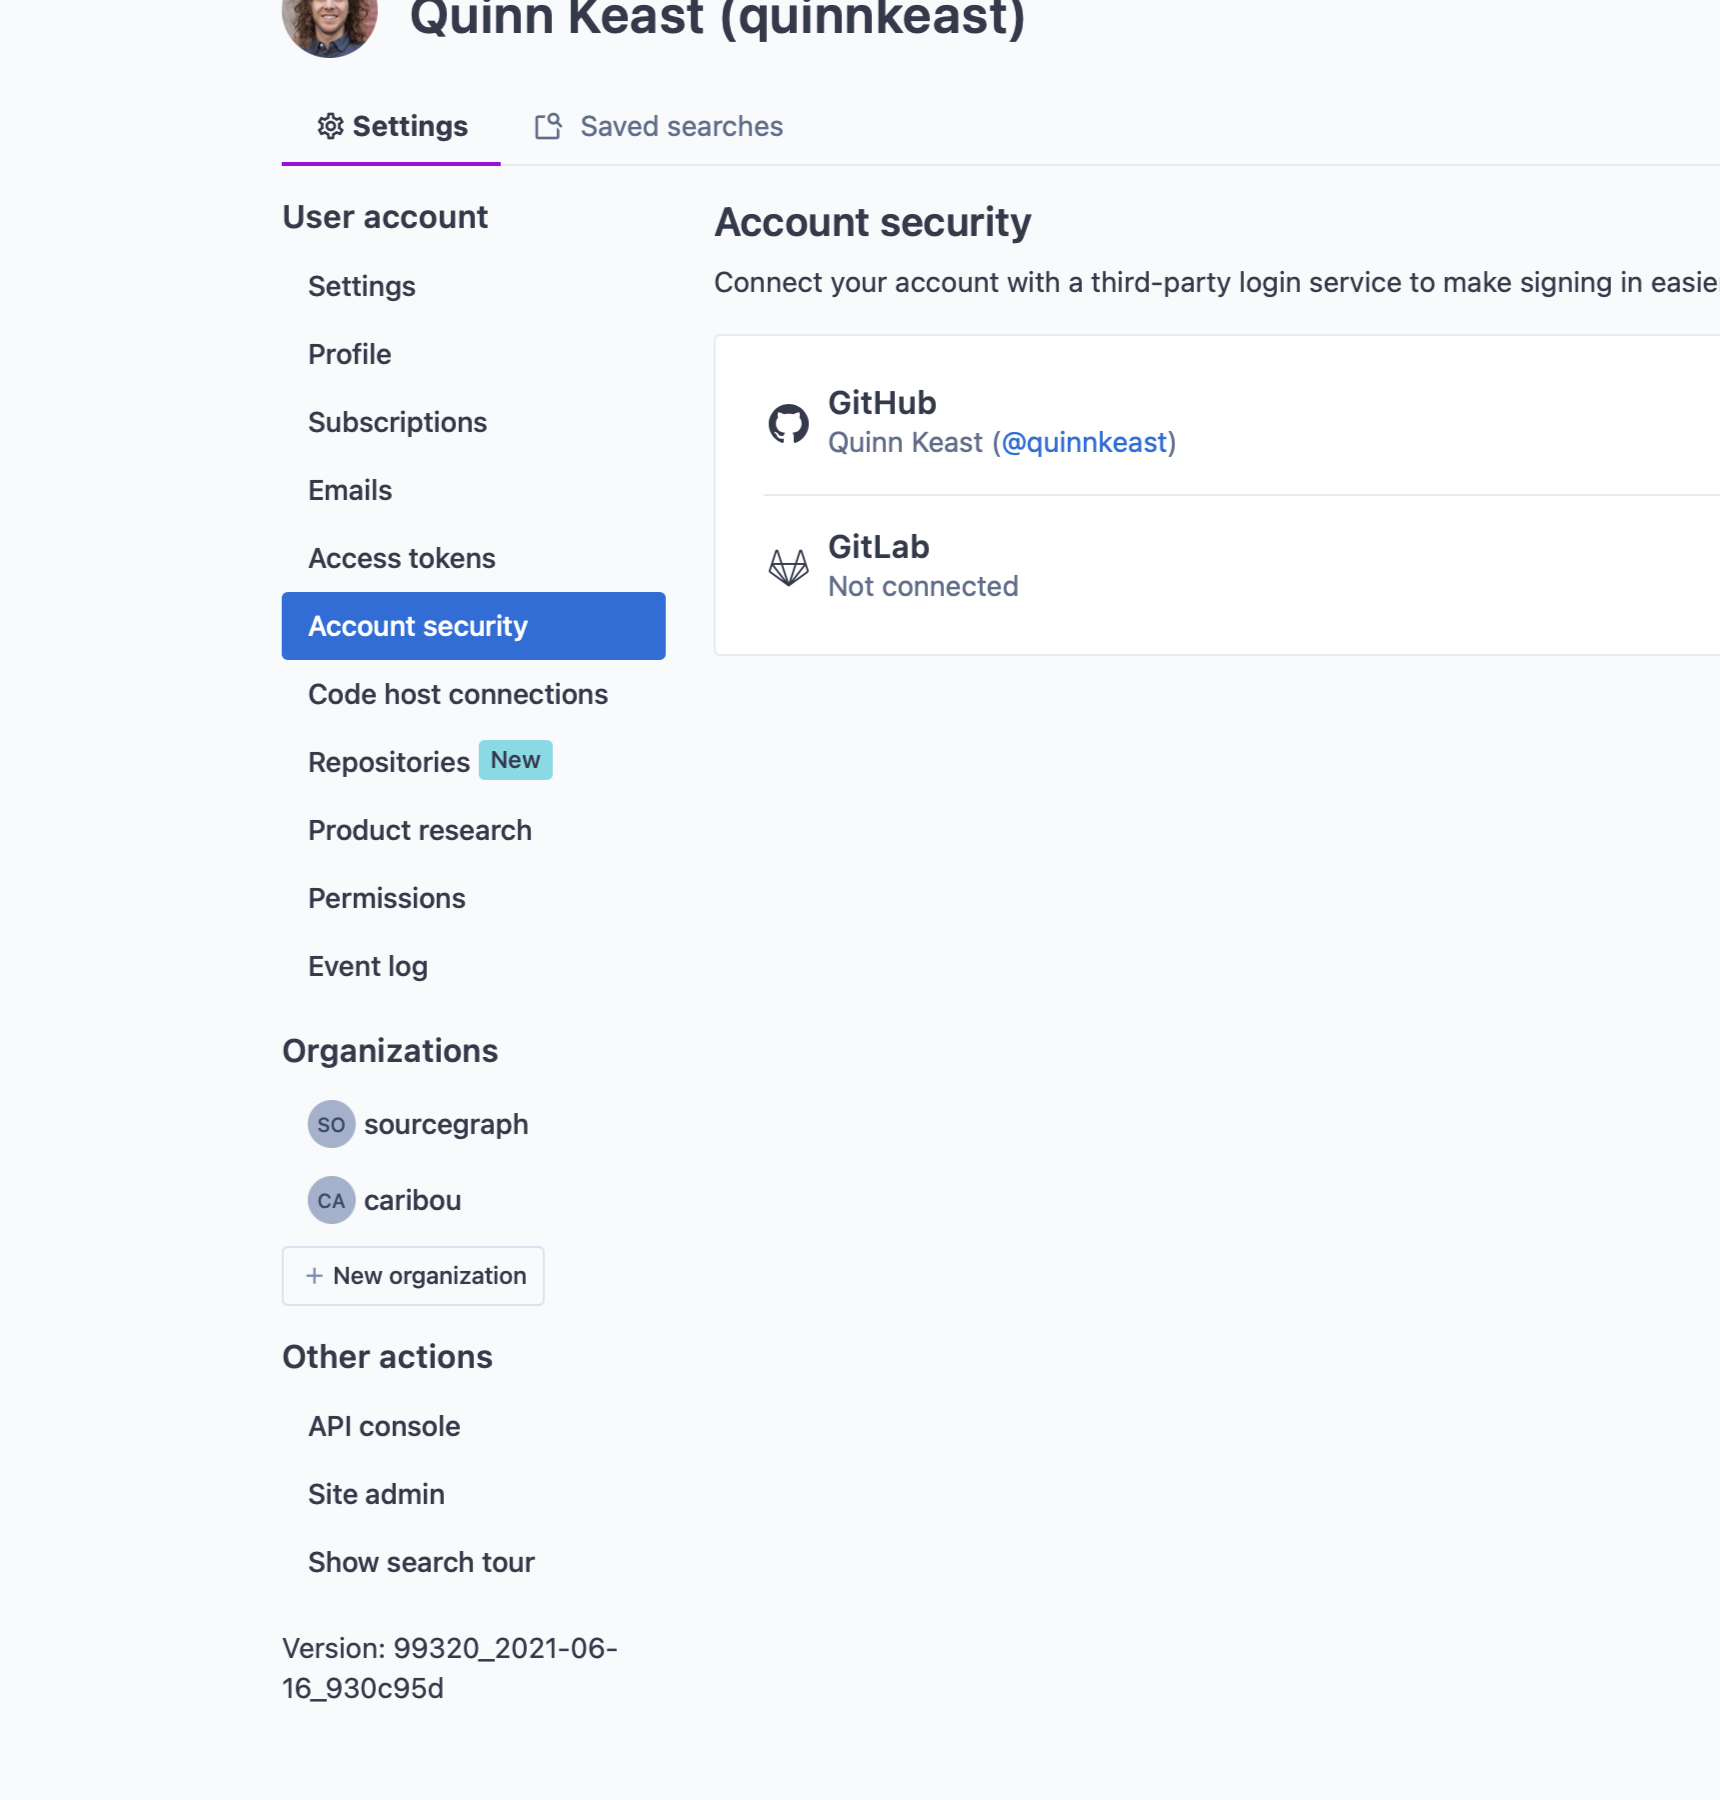Open Code host connections page

point(457,694)
